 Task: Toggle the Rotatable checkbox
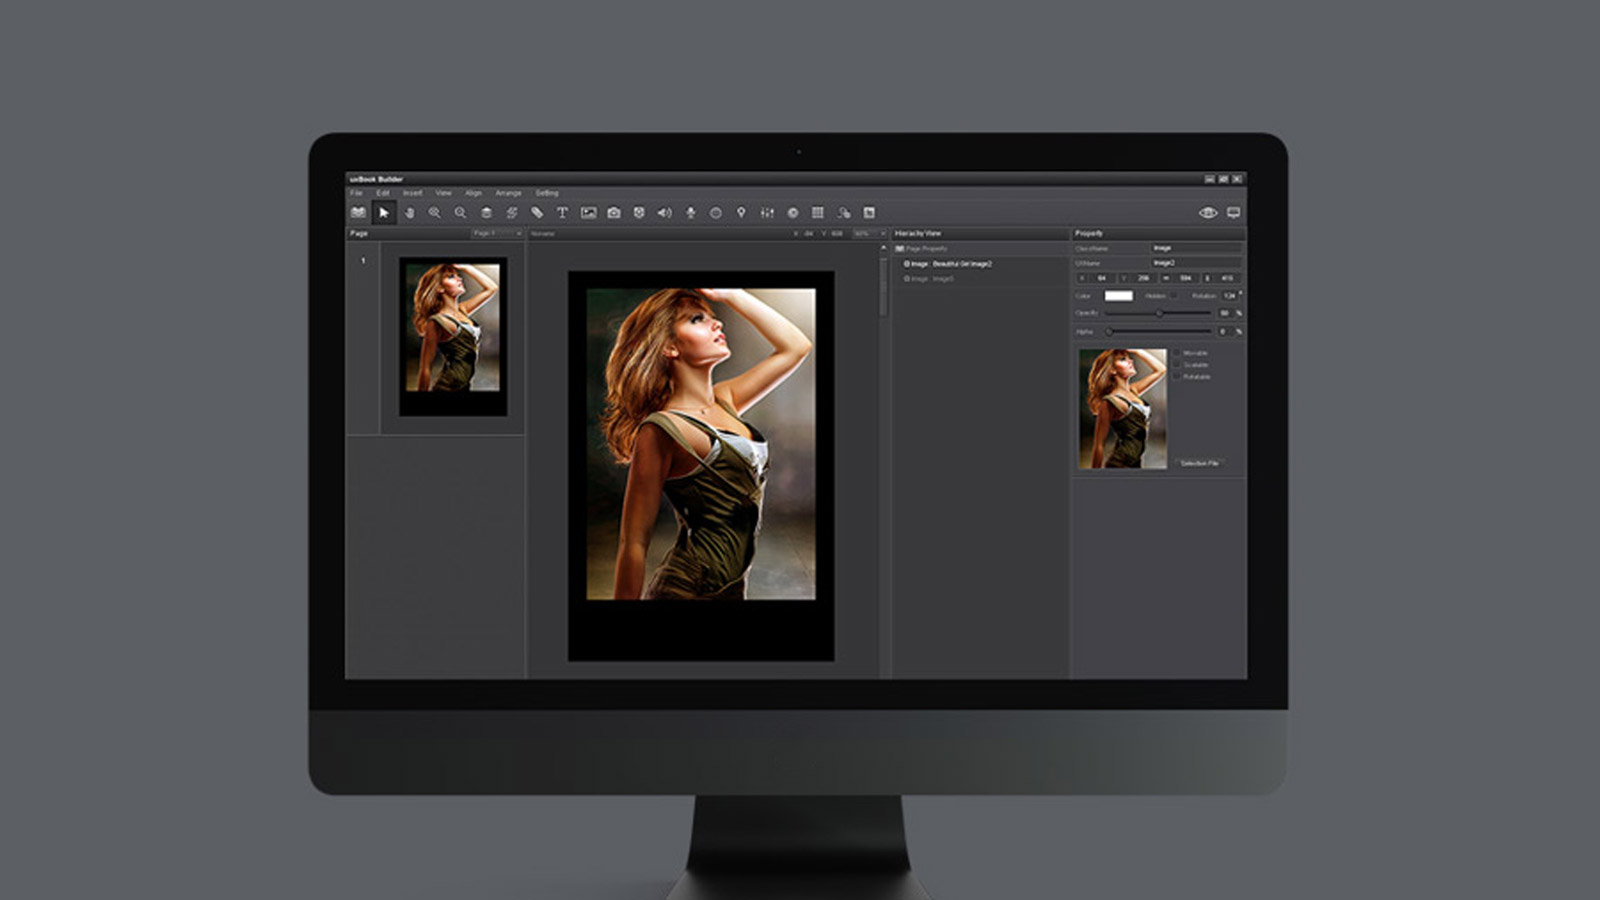tap(1177, 377)
